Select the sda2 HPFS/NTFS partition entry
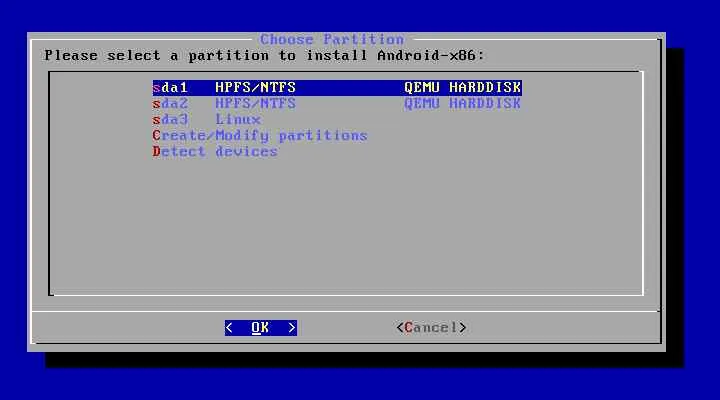 click(x=337, y=103)
